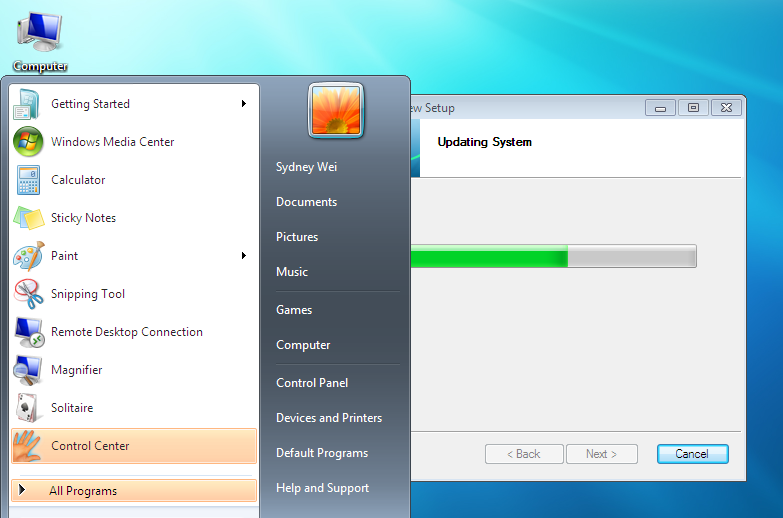Click the Setup window title text
Image resolution: width=783 pixels, height=518 pixels.
click(x=432, y=108)
